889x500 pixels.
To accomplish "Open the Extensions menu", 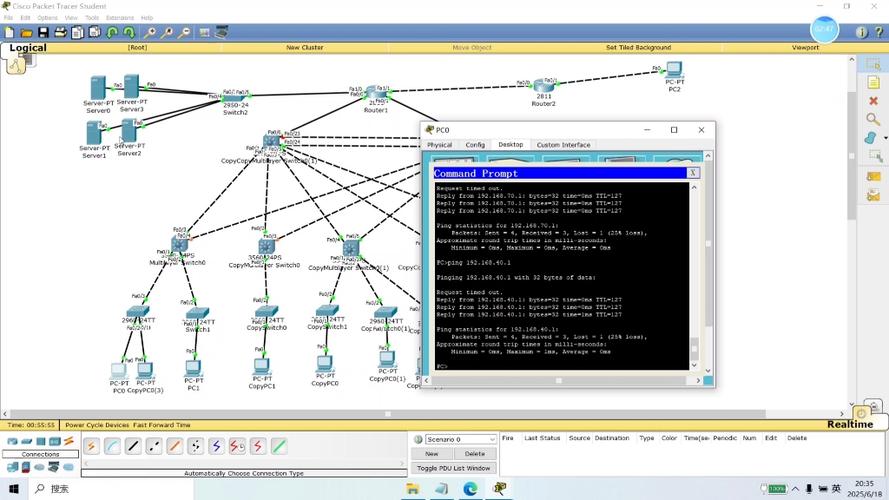I will click(120, 18).
